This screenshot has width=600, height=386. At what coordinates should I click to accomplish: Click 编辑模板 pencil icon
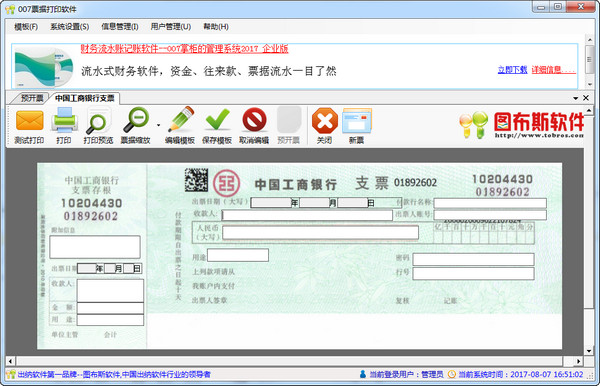(180, 120)
